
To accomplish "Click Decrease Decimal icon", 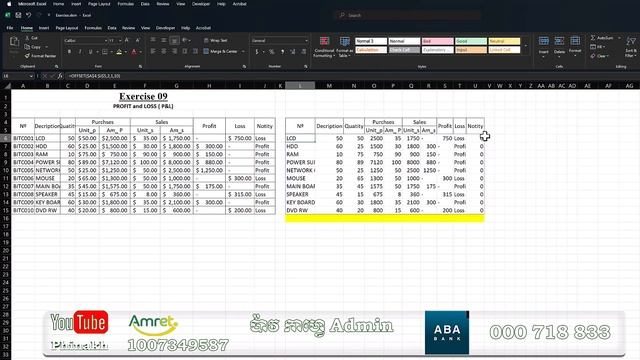I will pos(303,52).
